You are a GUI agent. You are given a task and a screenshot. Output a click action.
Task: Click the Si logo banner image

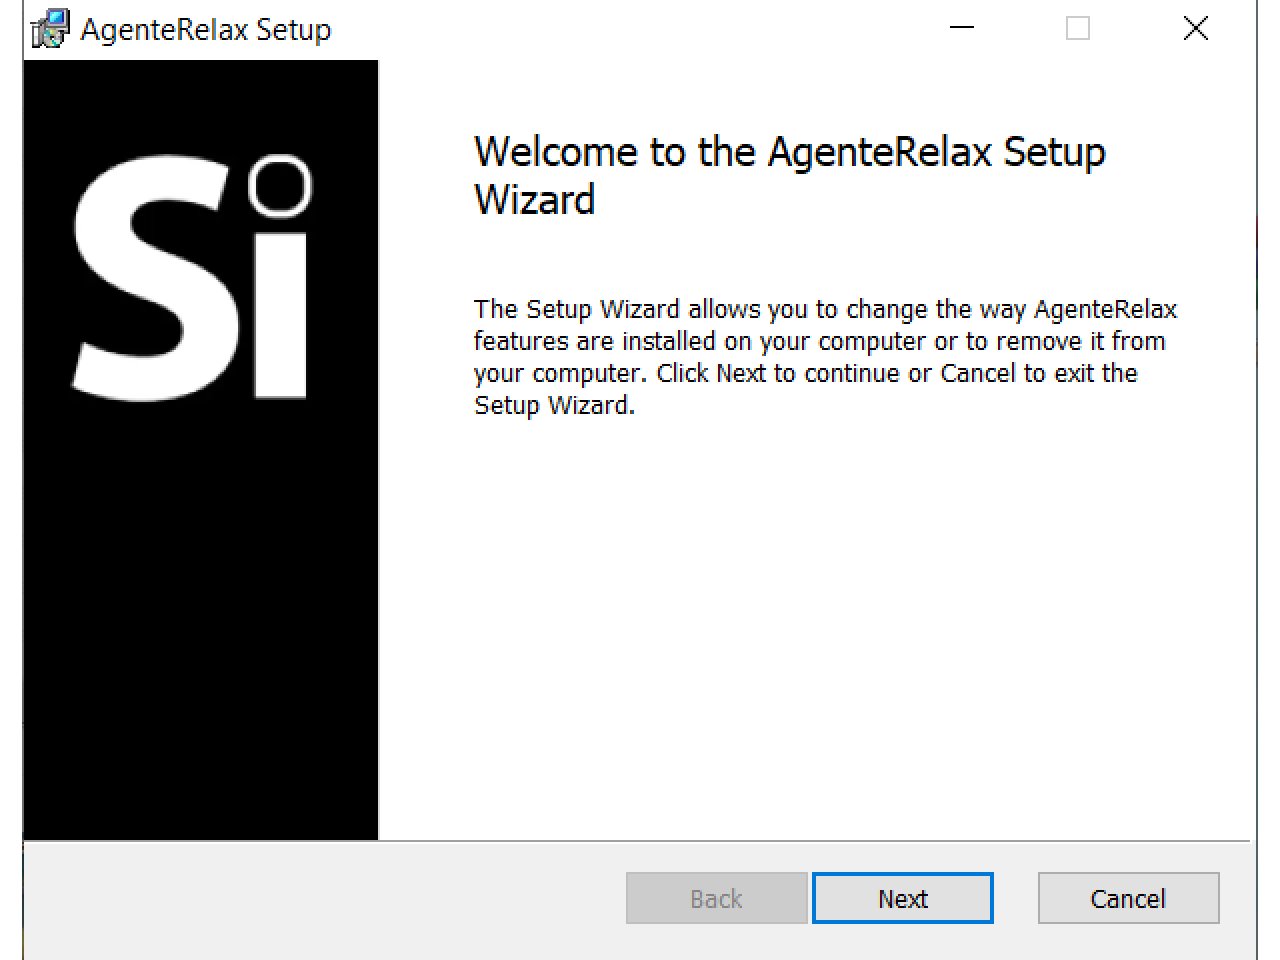pyautogui.click(x=201, y=450)
